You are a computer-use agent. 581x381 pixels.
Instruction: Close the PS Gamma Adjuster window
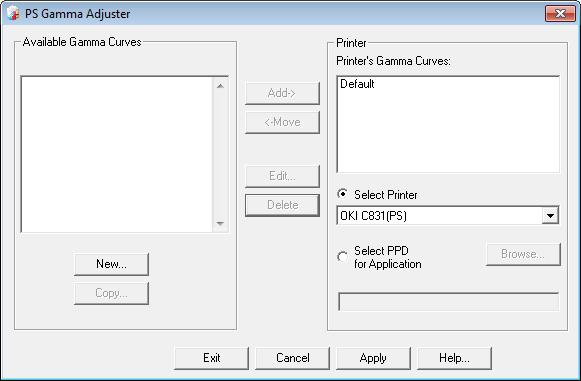coord(560,14)
